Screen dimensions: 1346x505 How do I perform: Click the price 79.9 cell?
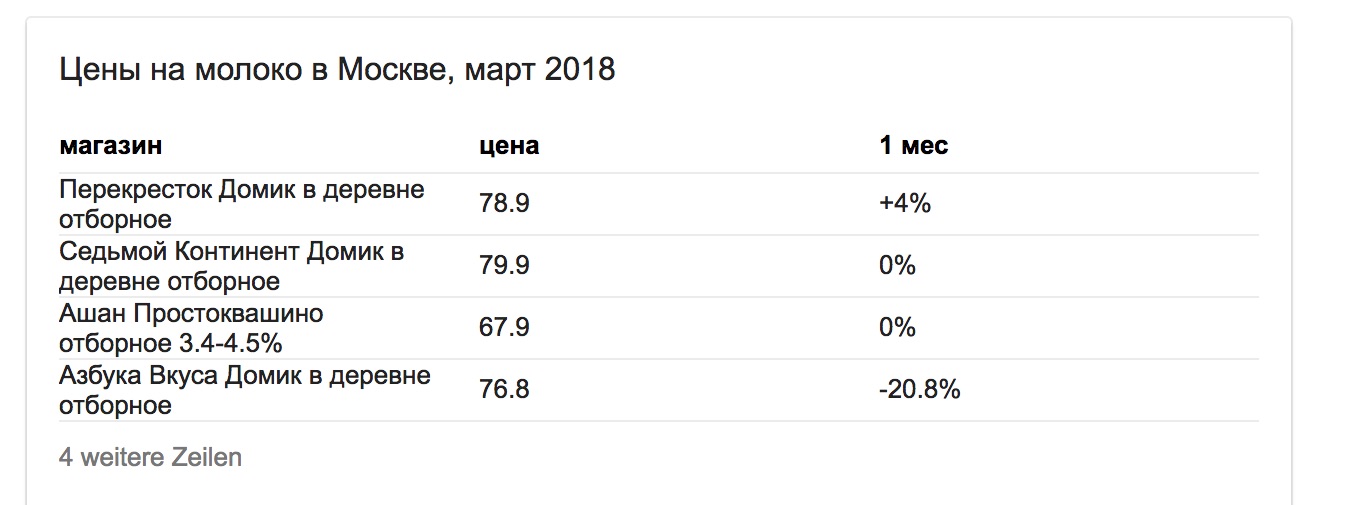(x=504, y=266)
